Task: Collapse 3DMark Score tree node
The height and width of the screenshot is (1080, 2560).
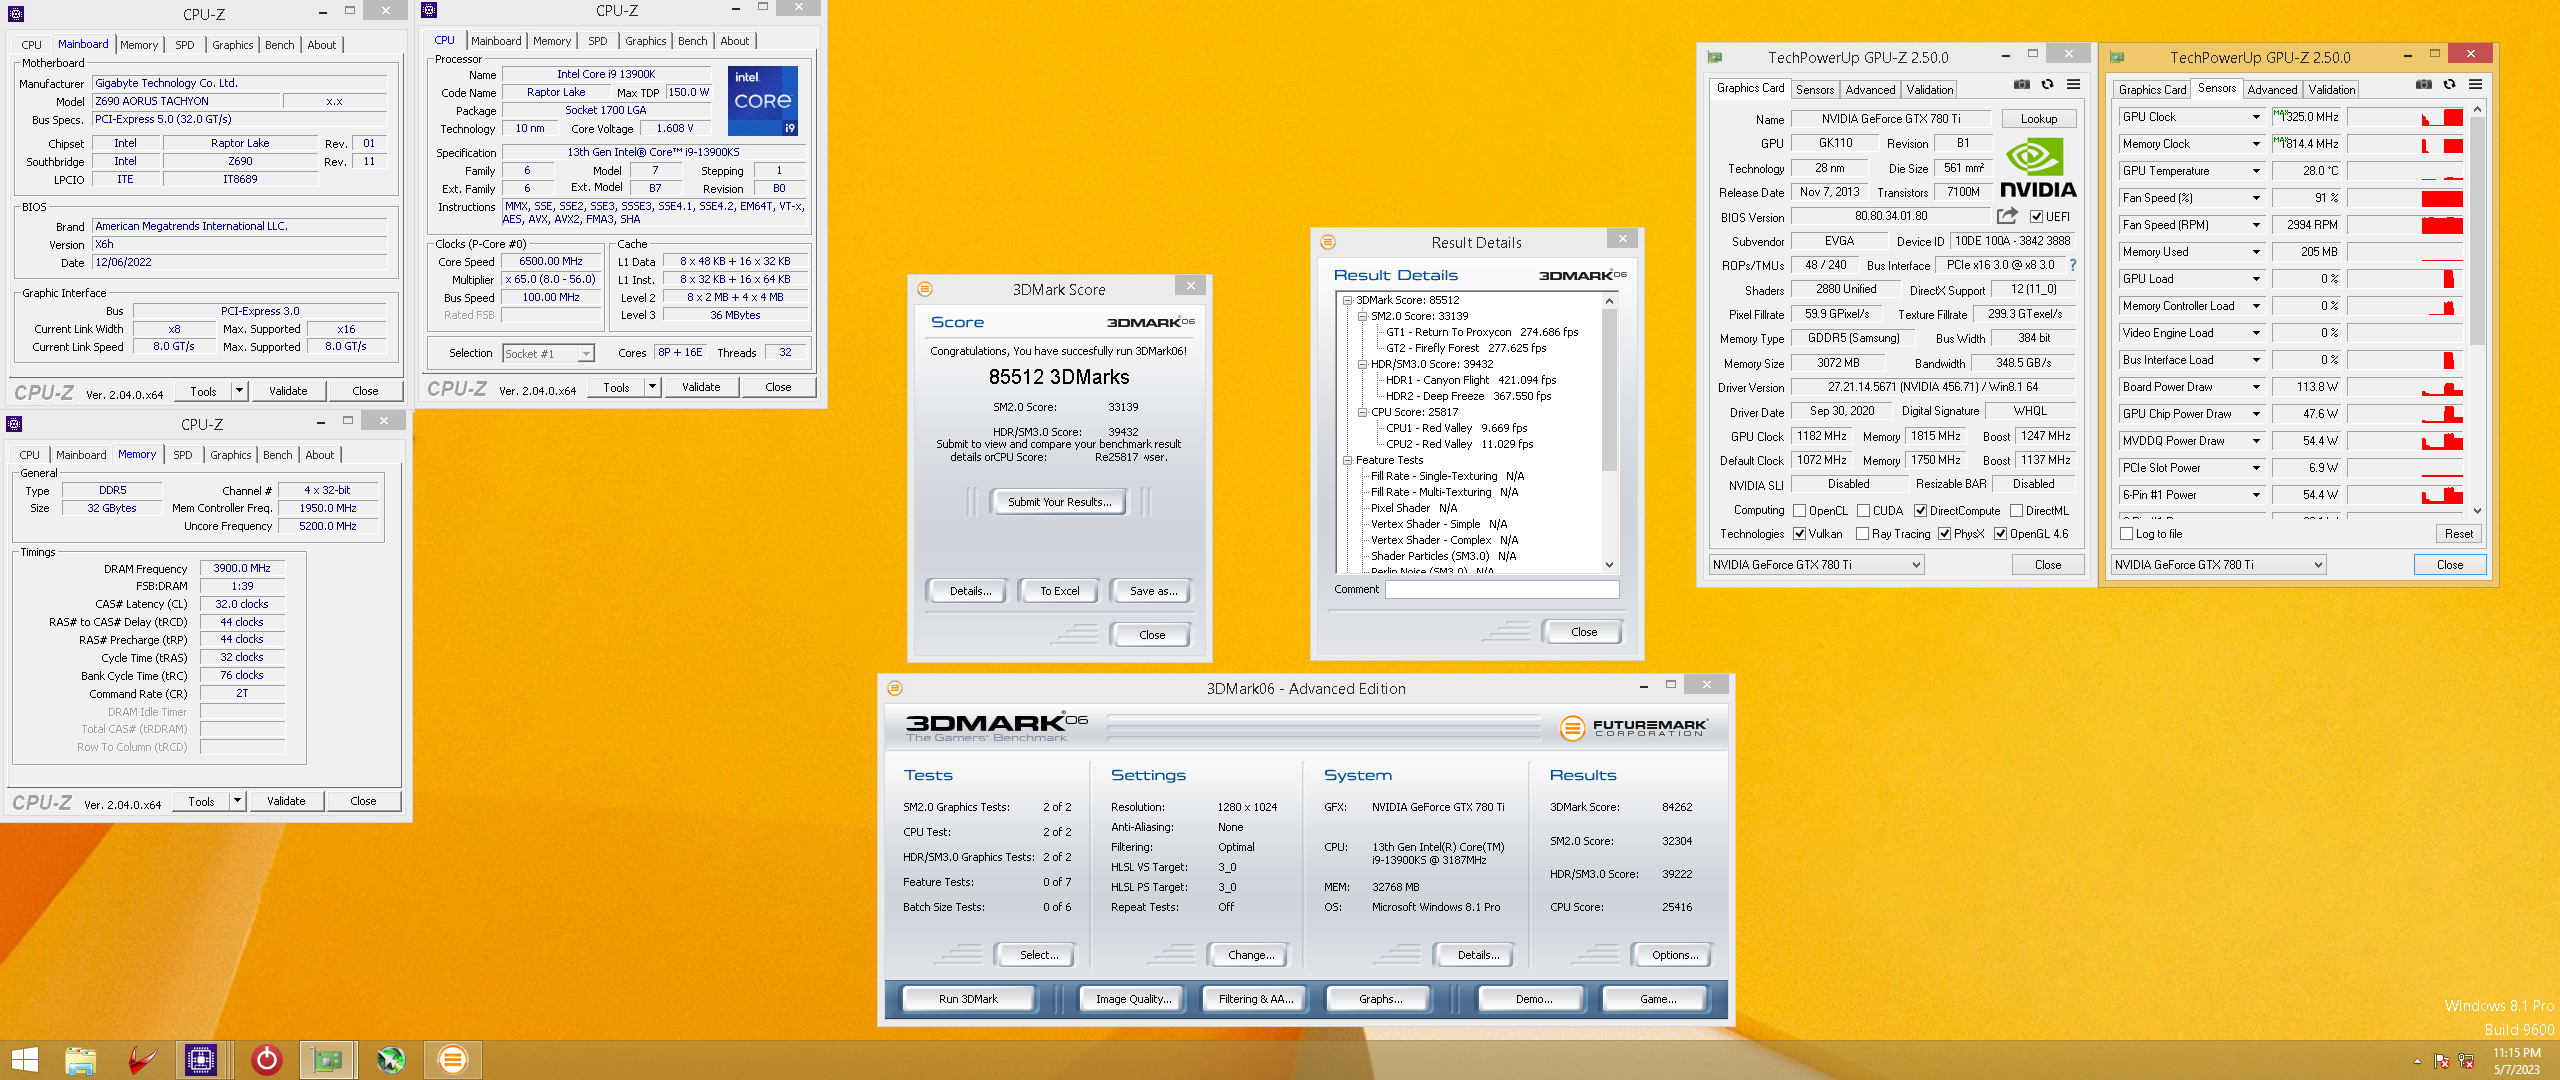Action: pos(1348,300)
